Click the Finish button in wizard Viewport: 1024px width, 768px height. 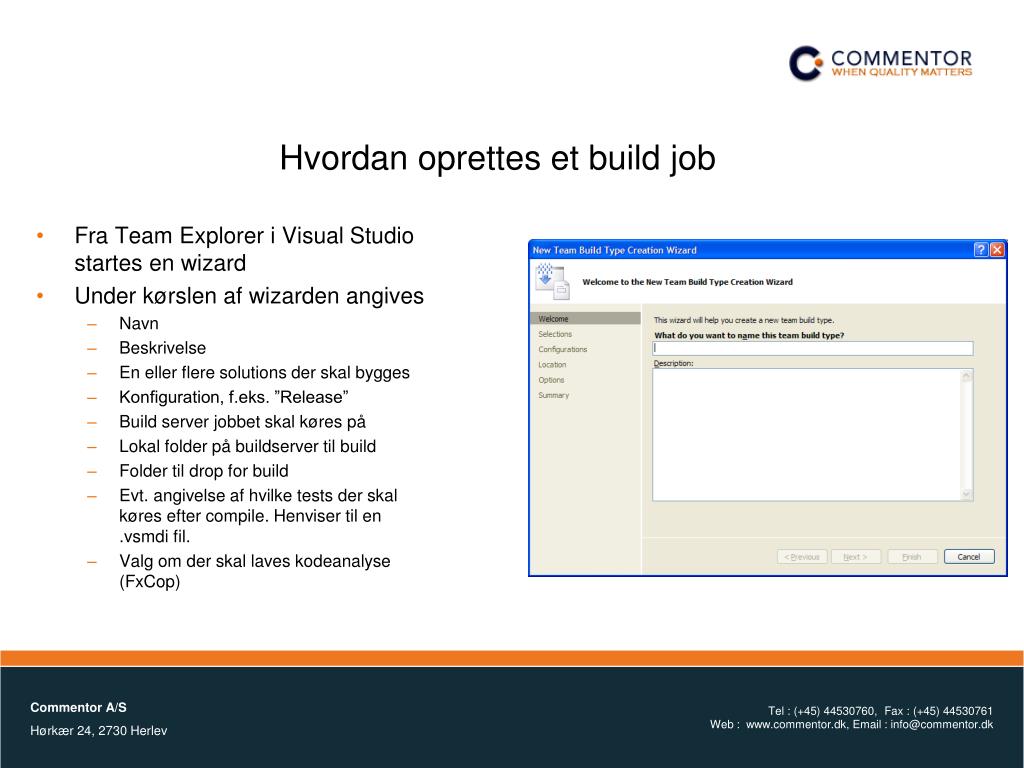pyautogui.click(x=912, y=557)
